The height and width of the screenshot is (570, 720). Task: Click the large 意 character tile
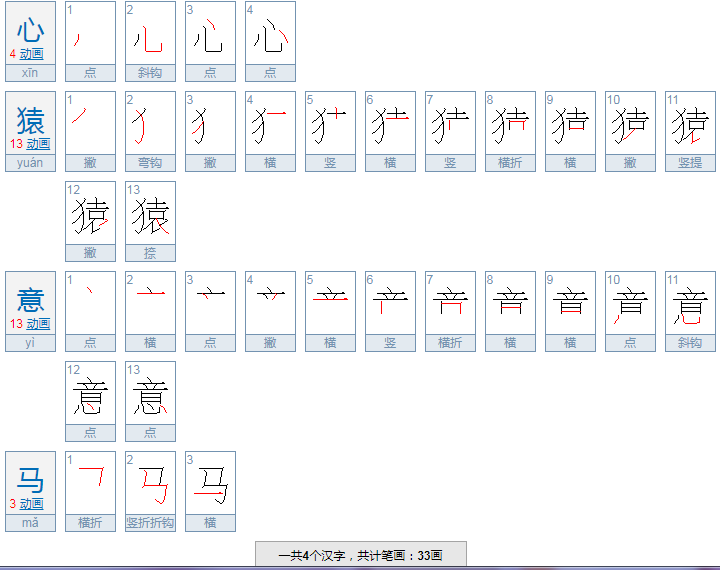(30, 300)
